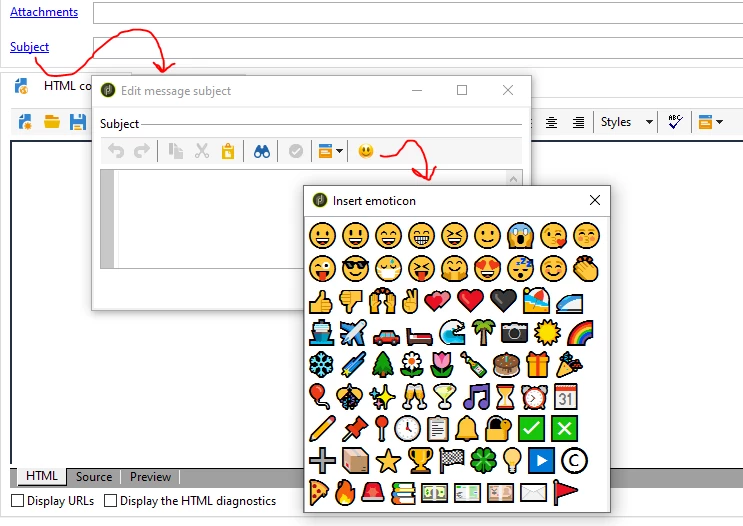
Task: Click the main Subject input field
Action: coord(418,48)
